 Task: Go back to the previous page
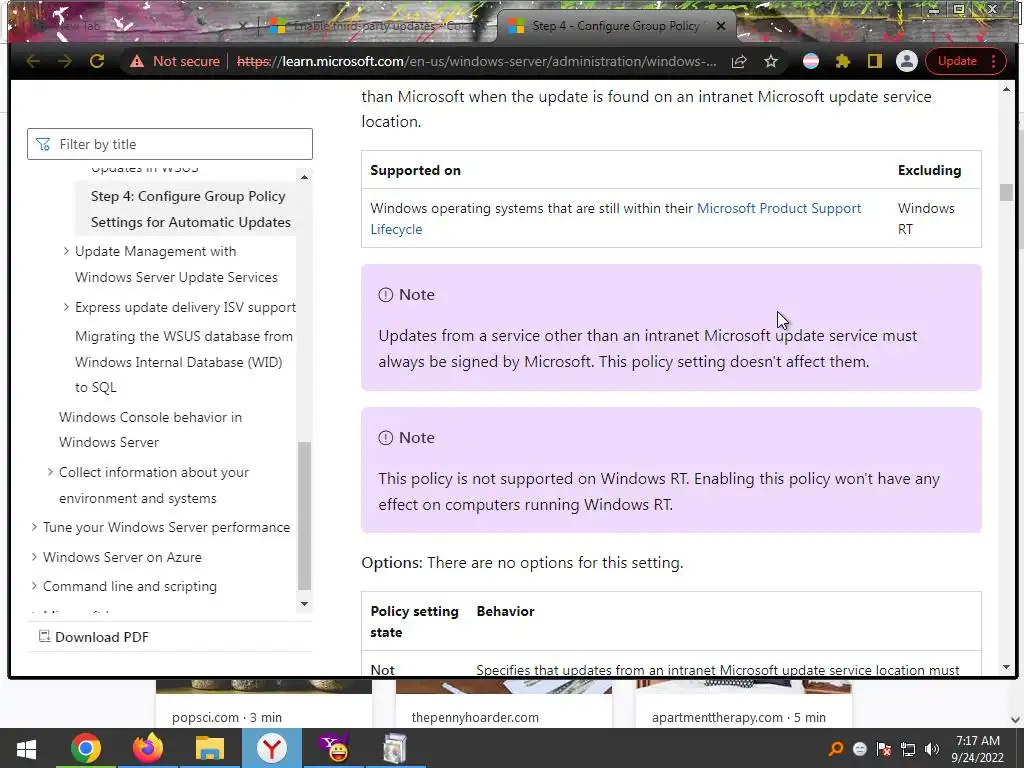tap(33, 61)
